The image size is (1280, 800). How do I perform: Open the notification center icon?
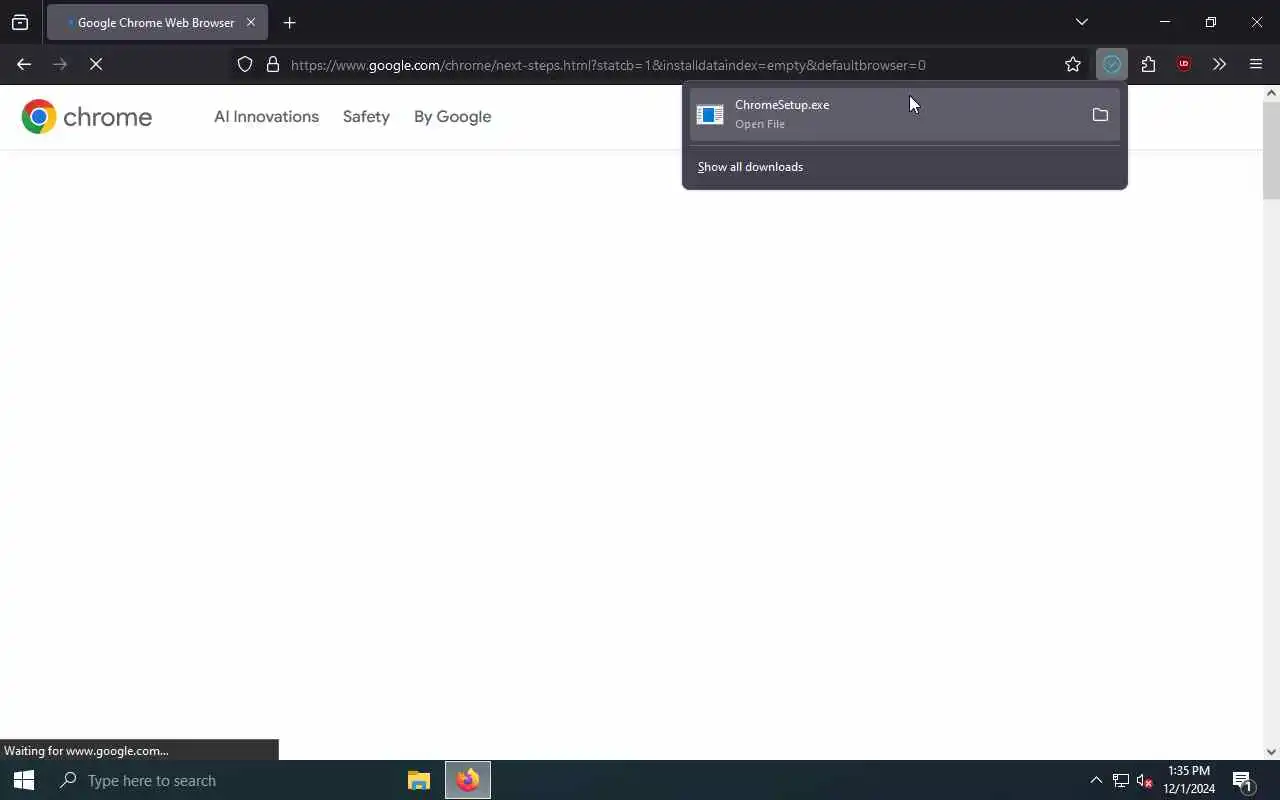(x=1243, y=780)
